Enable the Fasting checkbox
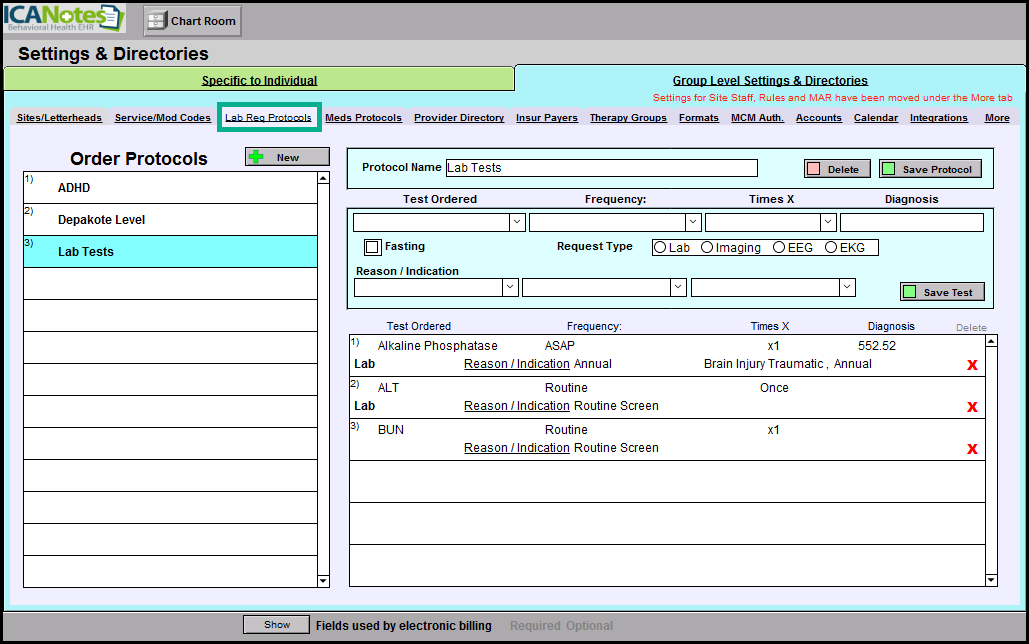 coord(373,247)
